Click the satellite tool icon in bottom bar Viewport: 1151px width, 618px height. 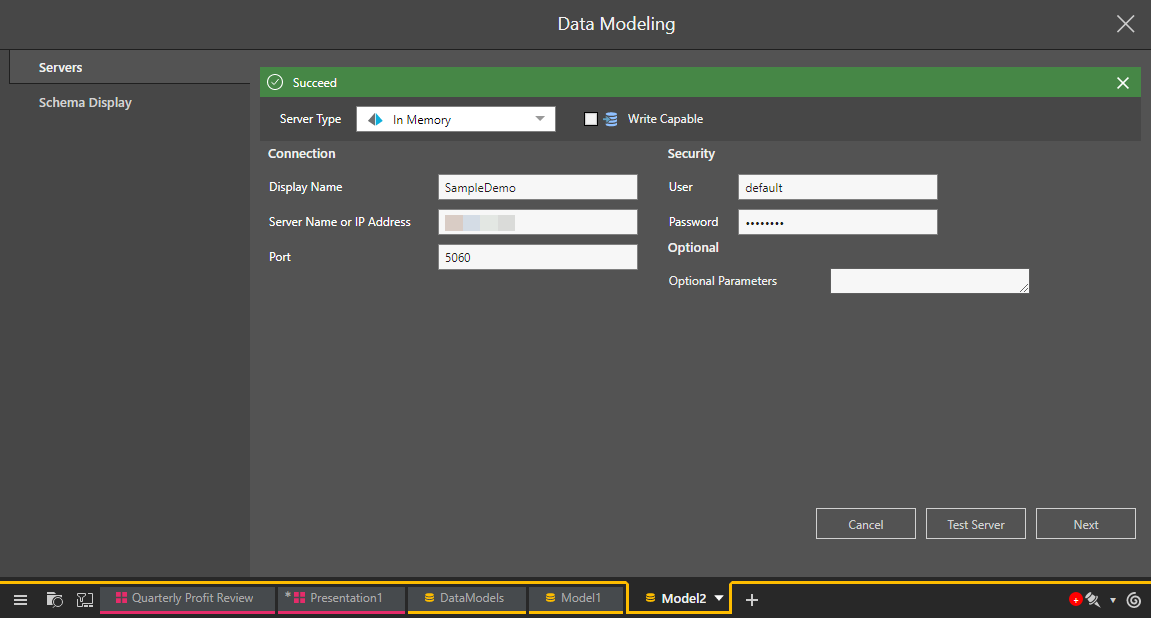(x=1093, y=600)
